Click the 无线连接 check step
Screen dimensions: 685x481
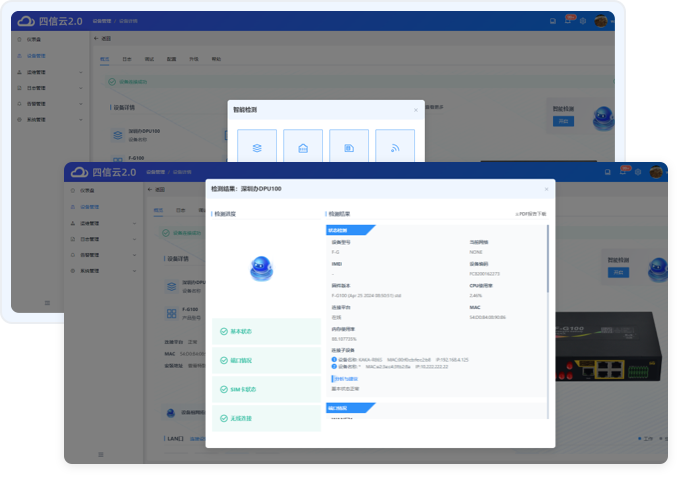point(266,419)
